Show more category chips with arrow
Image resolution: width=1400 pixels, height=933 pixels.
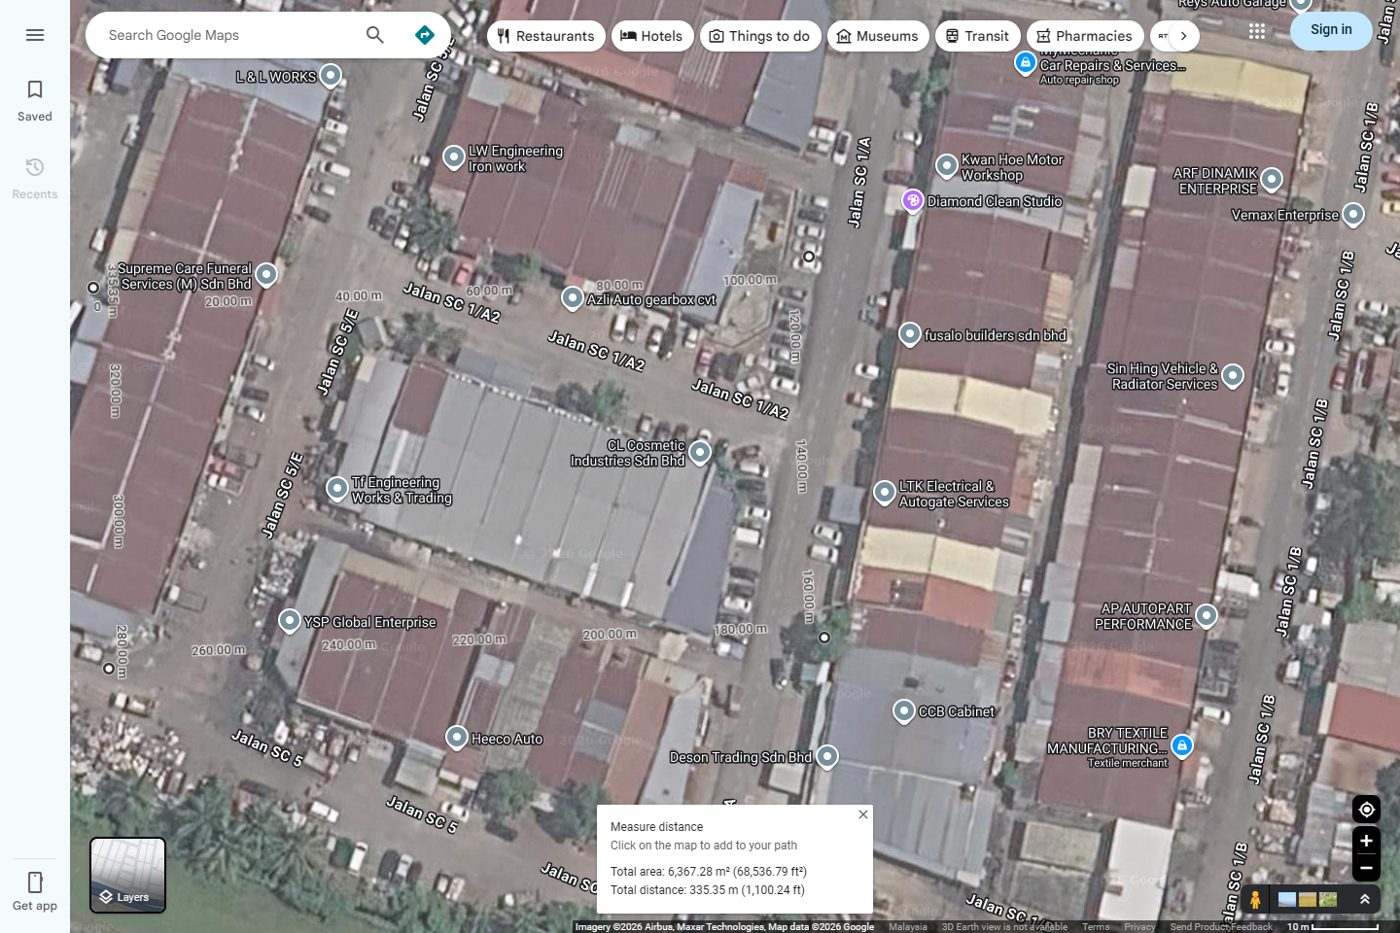coord(1183,36)
